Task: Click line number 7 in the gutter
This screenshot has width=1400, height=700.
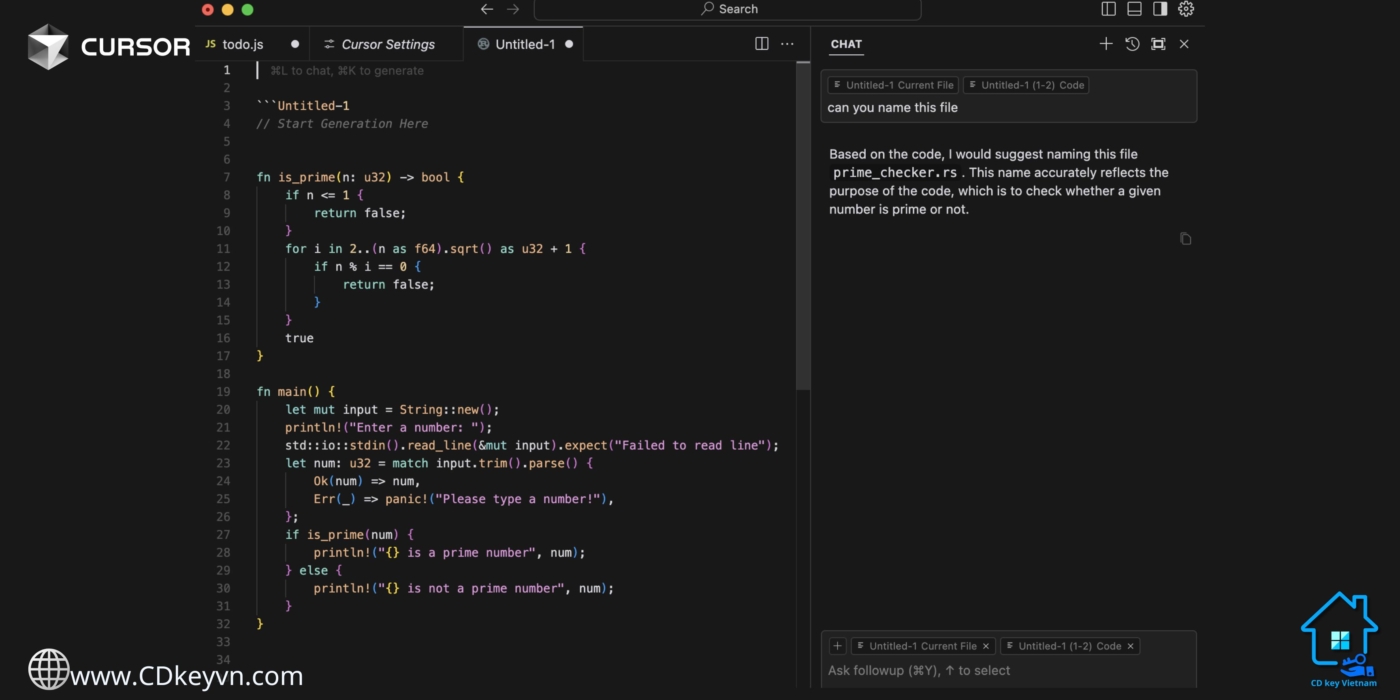Action: (227, 177)
